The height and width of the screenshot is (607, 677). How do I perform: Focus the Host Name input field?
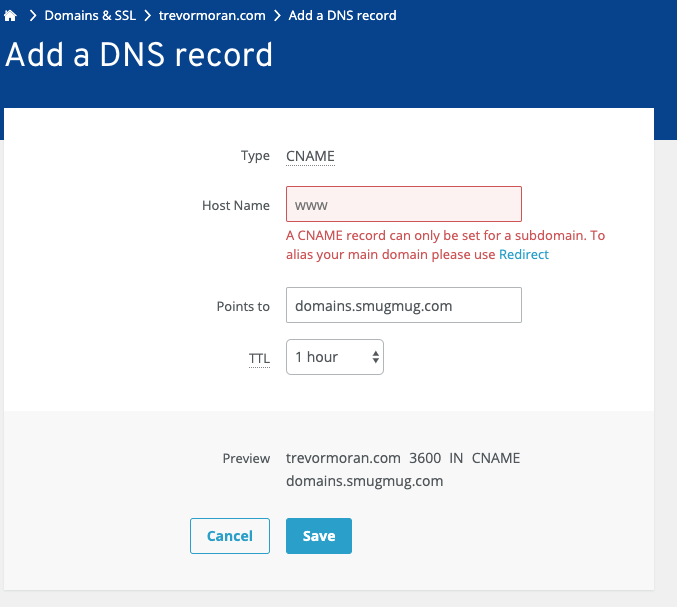pos(404,204)
